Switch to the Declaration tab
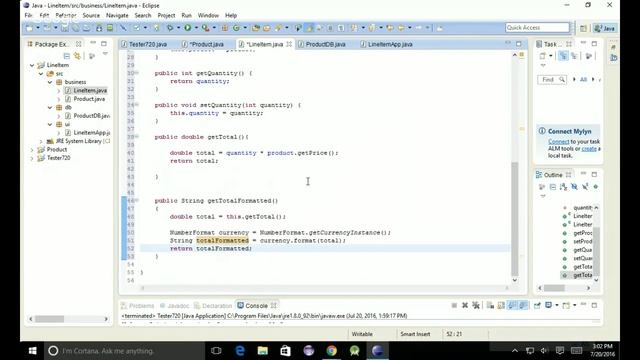640x360 pixels. pyautogui.click(x=216, y=306)
